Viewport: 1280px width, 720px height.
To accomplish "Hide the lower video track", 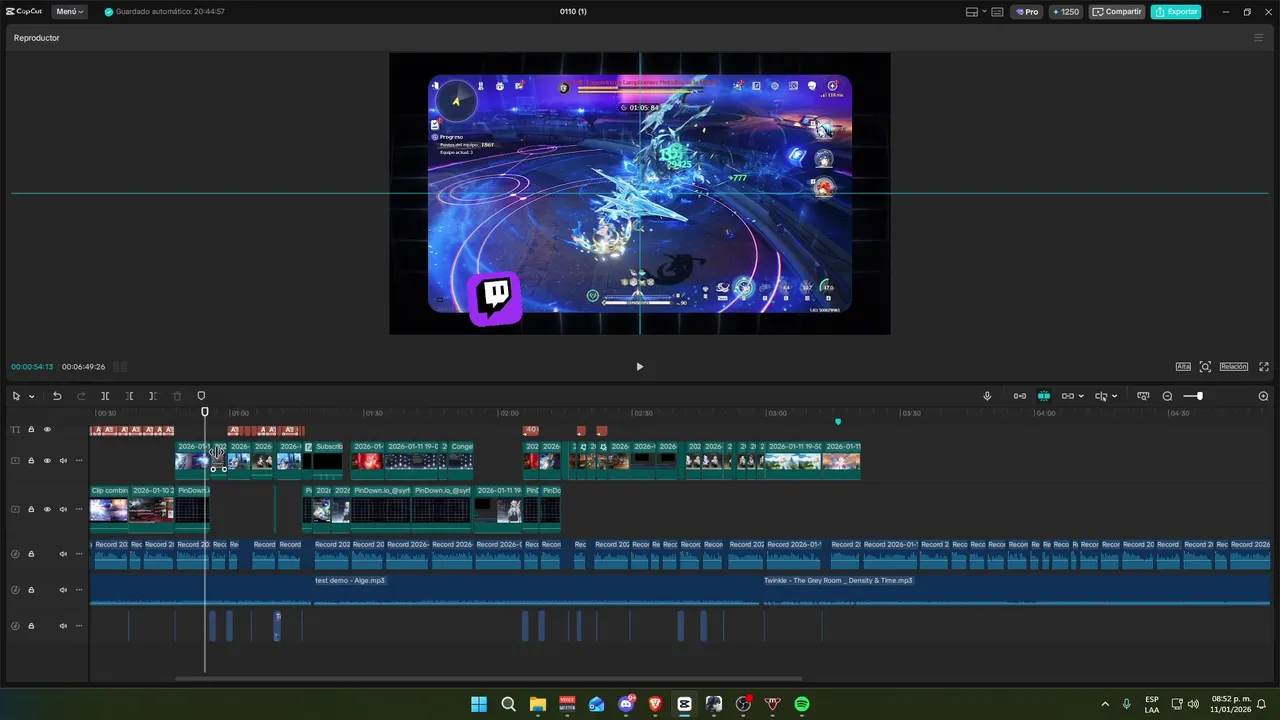I will tap(47, 509).
